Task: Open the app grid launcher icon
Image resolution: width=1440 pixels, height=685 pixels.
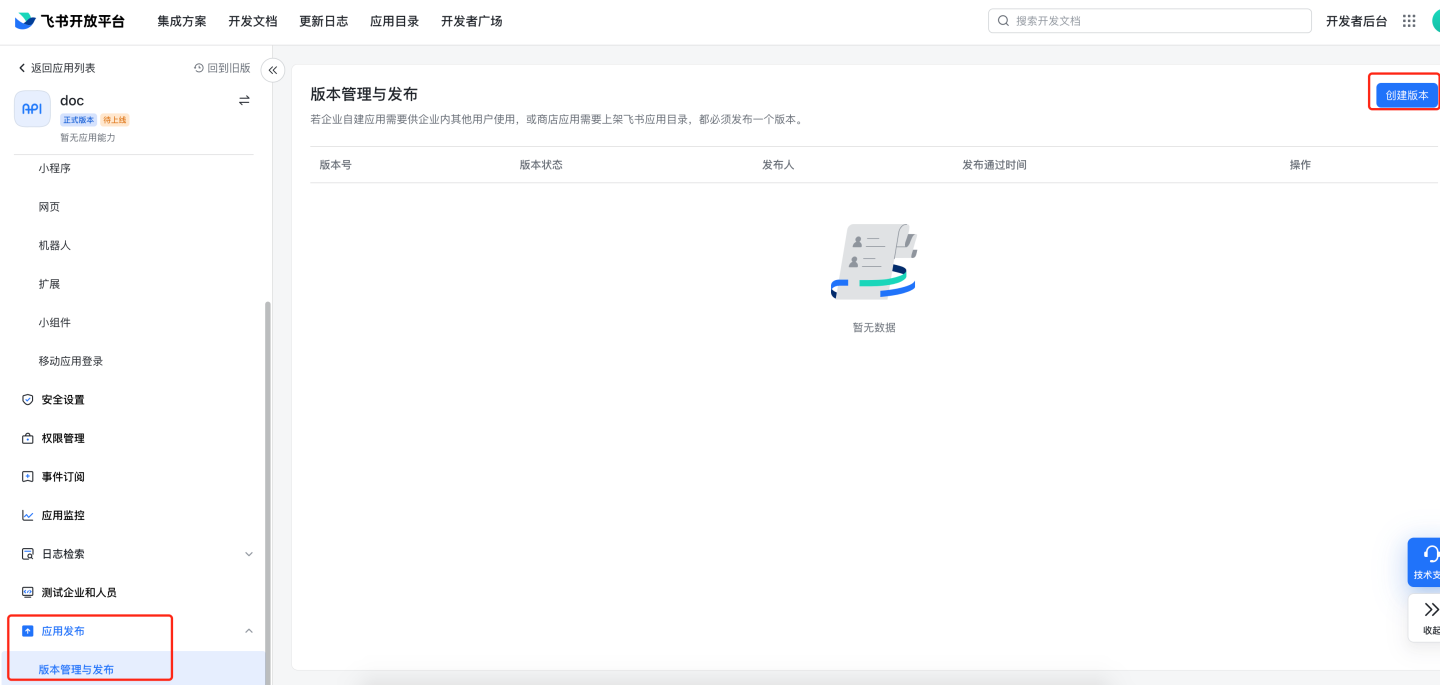Action: pos(1409,21)
